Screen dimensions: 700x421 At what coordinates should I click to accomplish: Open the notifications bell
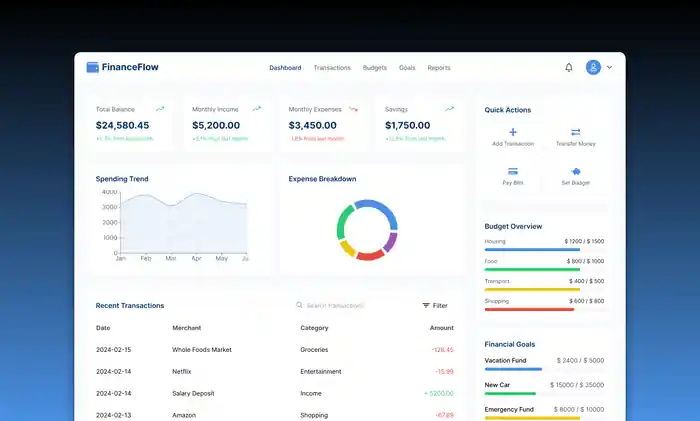point(569,67)
